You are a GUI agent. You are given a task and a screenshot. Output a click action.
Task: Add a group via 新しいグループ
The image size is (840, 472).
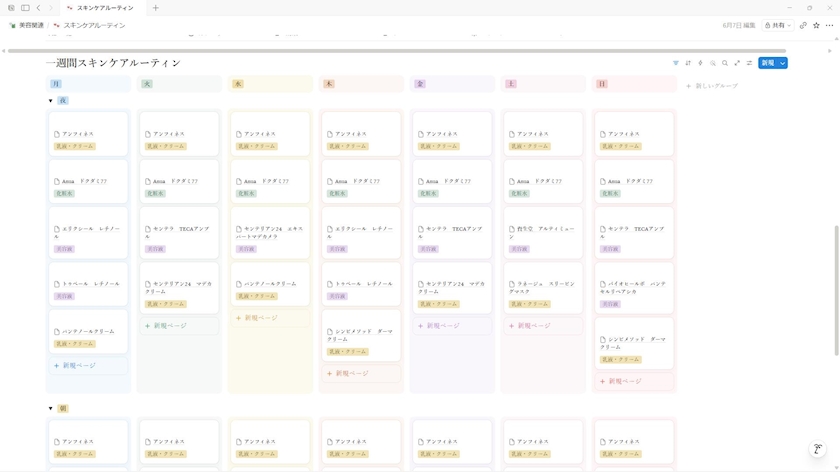pyautogui.click(x=712, y=86)
